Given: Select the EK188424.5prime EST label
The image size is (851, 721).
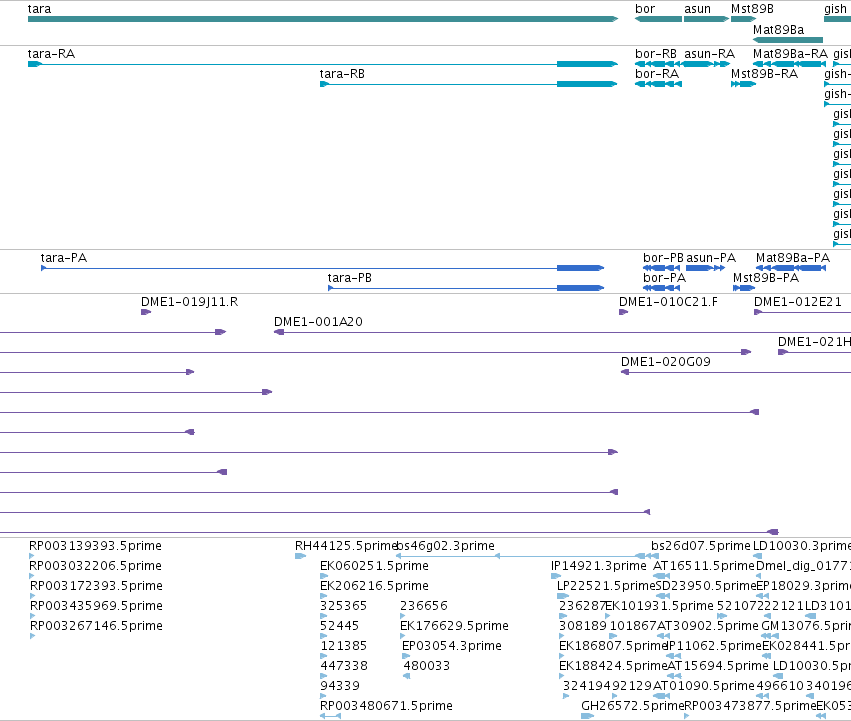Looking at the screenshot, I should tap(613, 666).
